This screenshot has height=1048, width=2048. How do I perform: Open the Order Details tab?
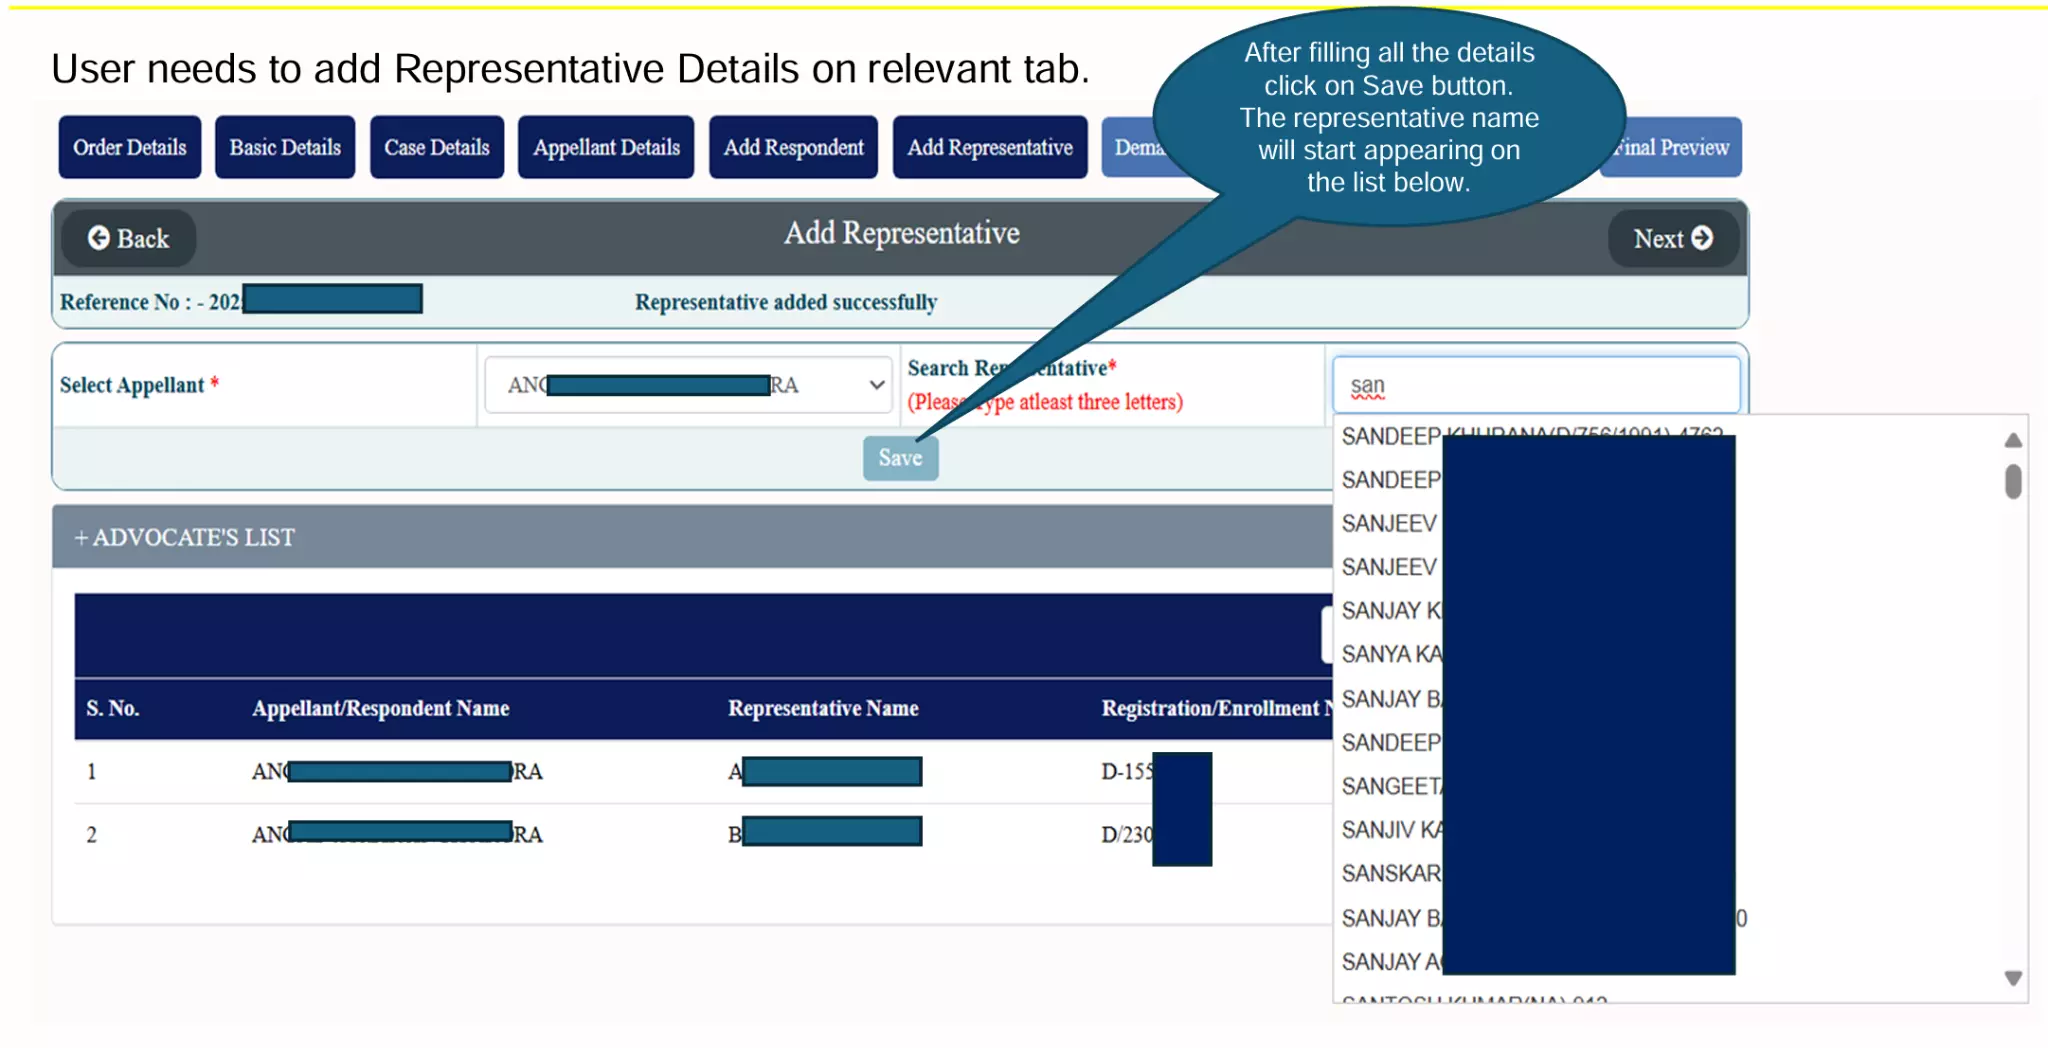(x=130, y=148)
